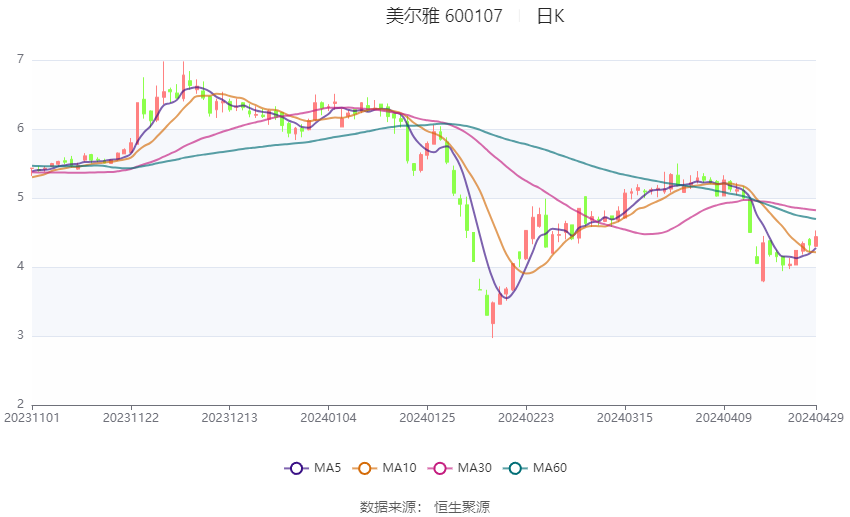850x517 pixels.
Task: Click the orange MA10 legend circle marker
Action: 365,468
